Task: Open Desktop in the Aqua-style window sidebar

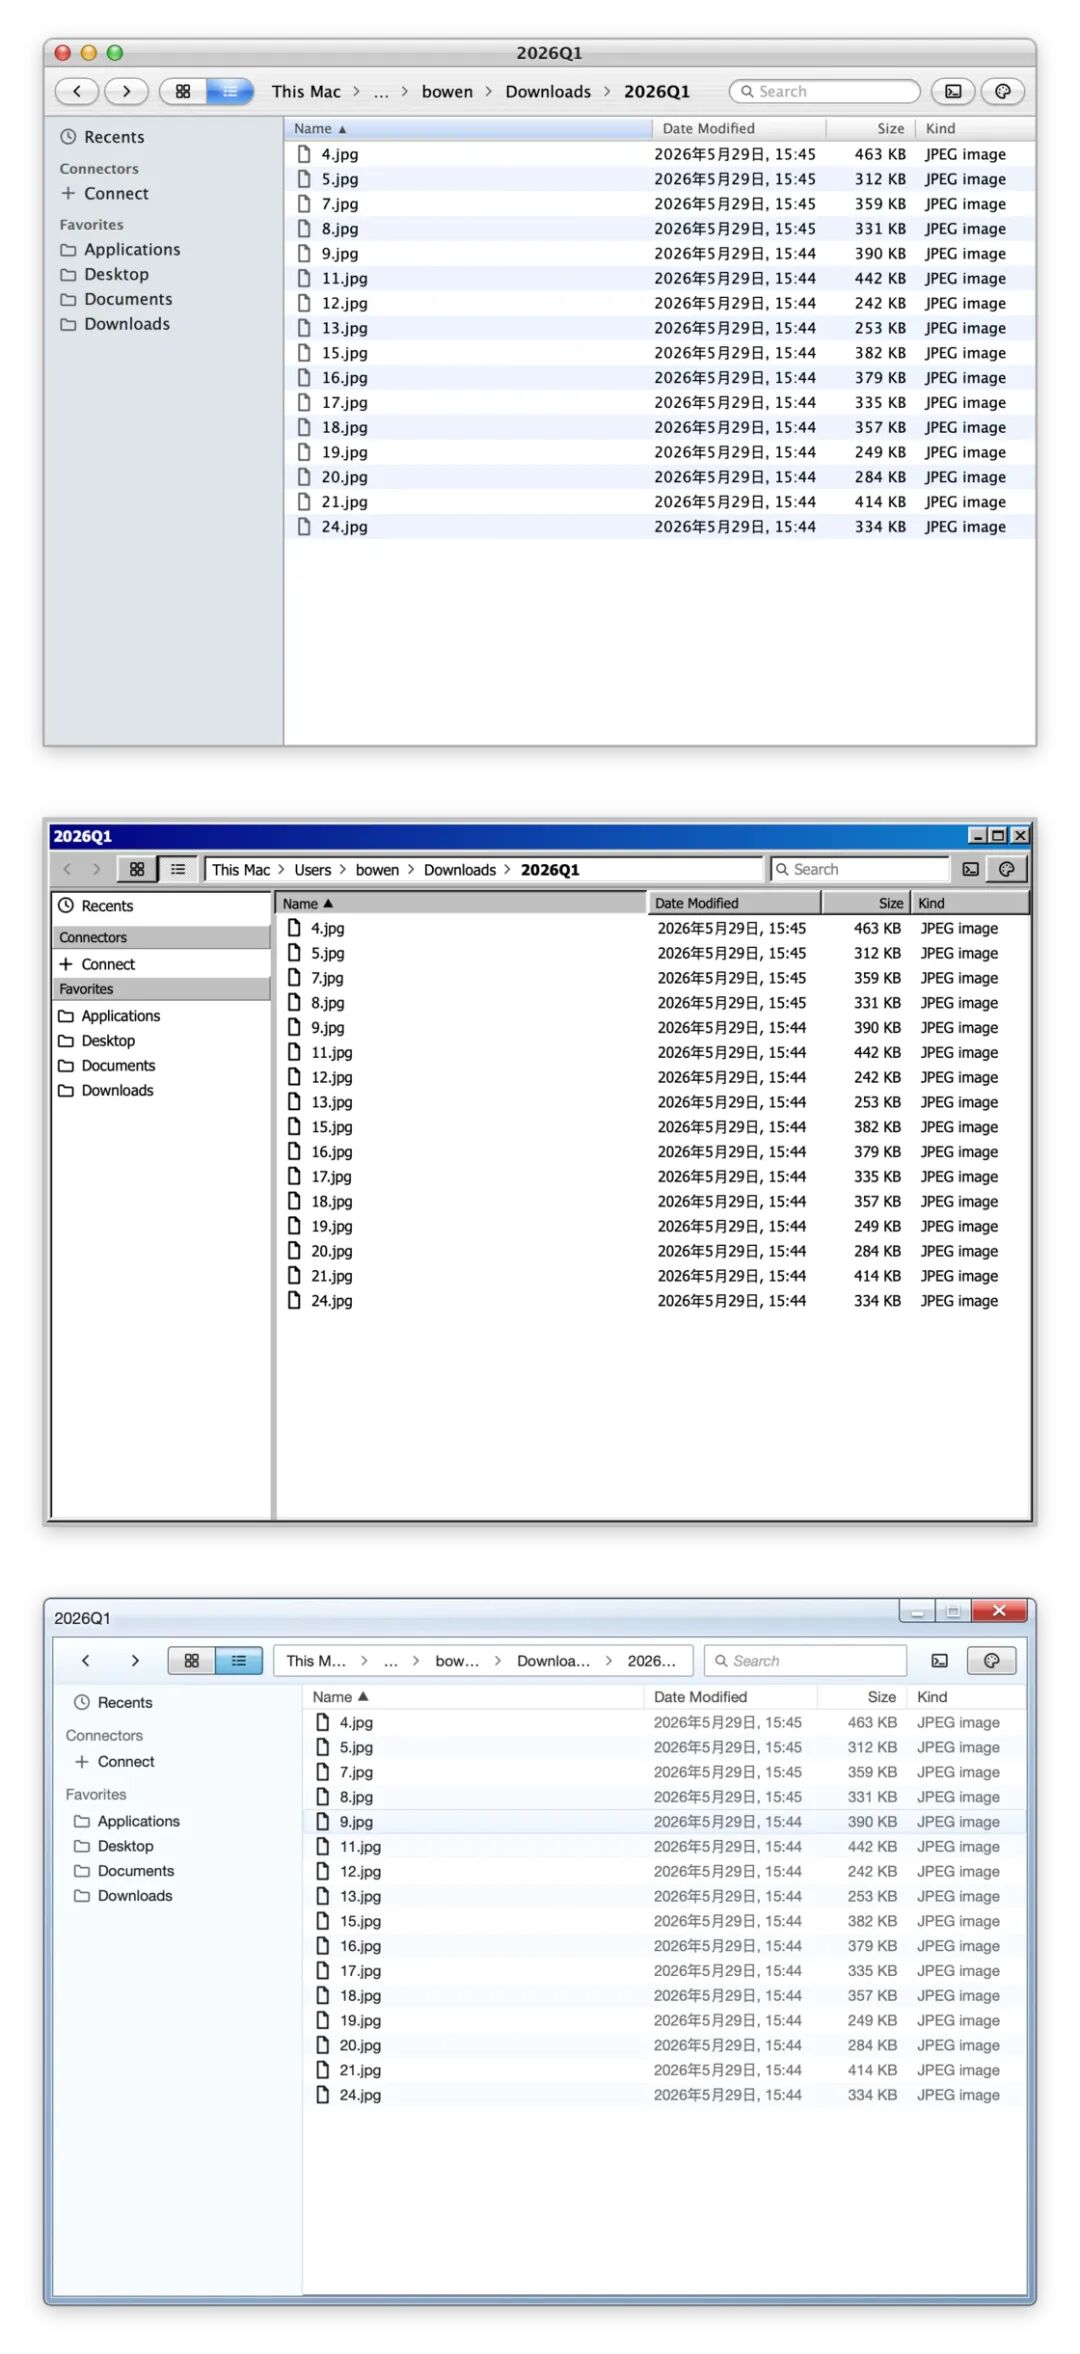Action: pos(105,274)
